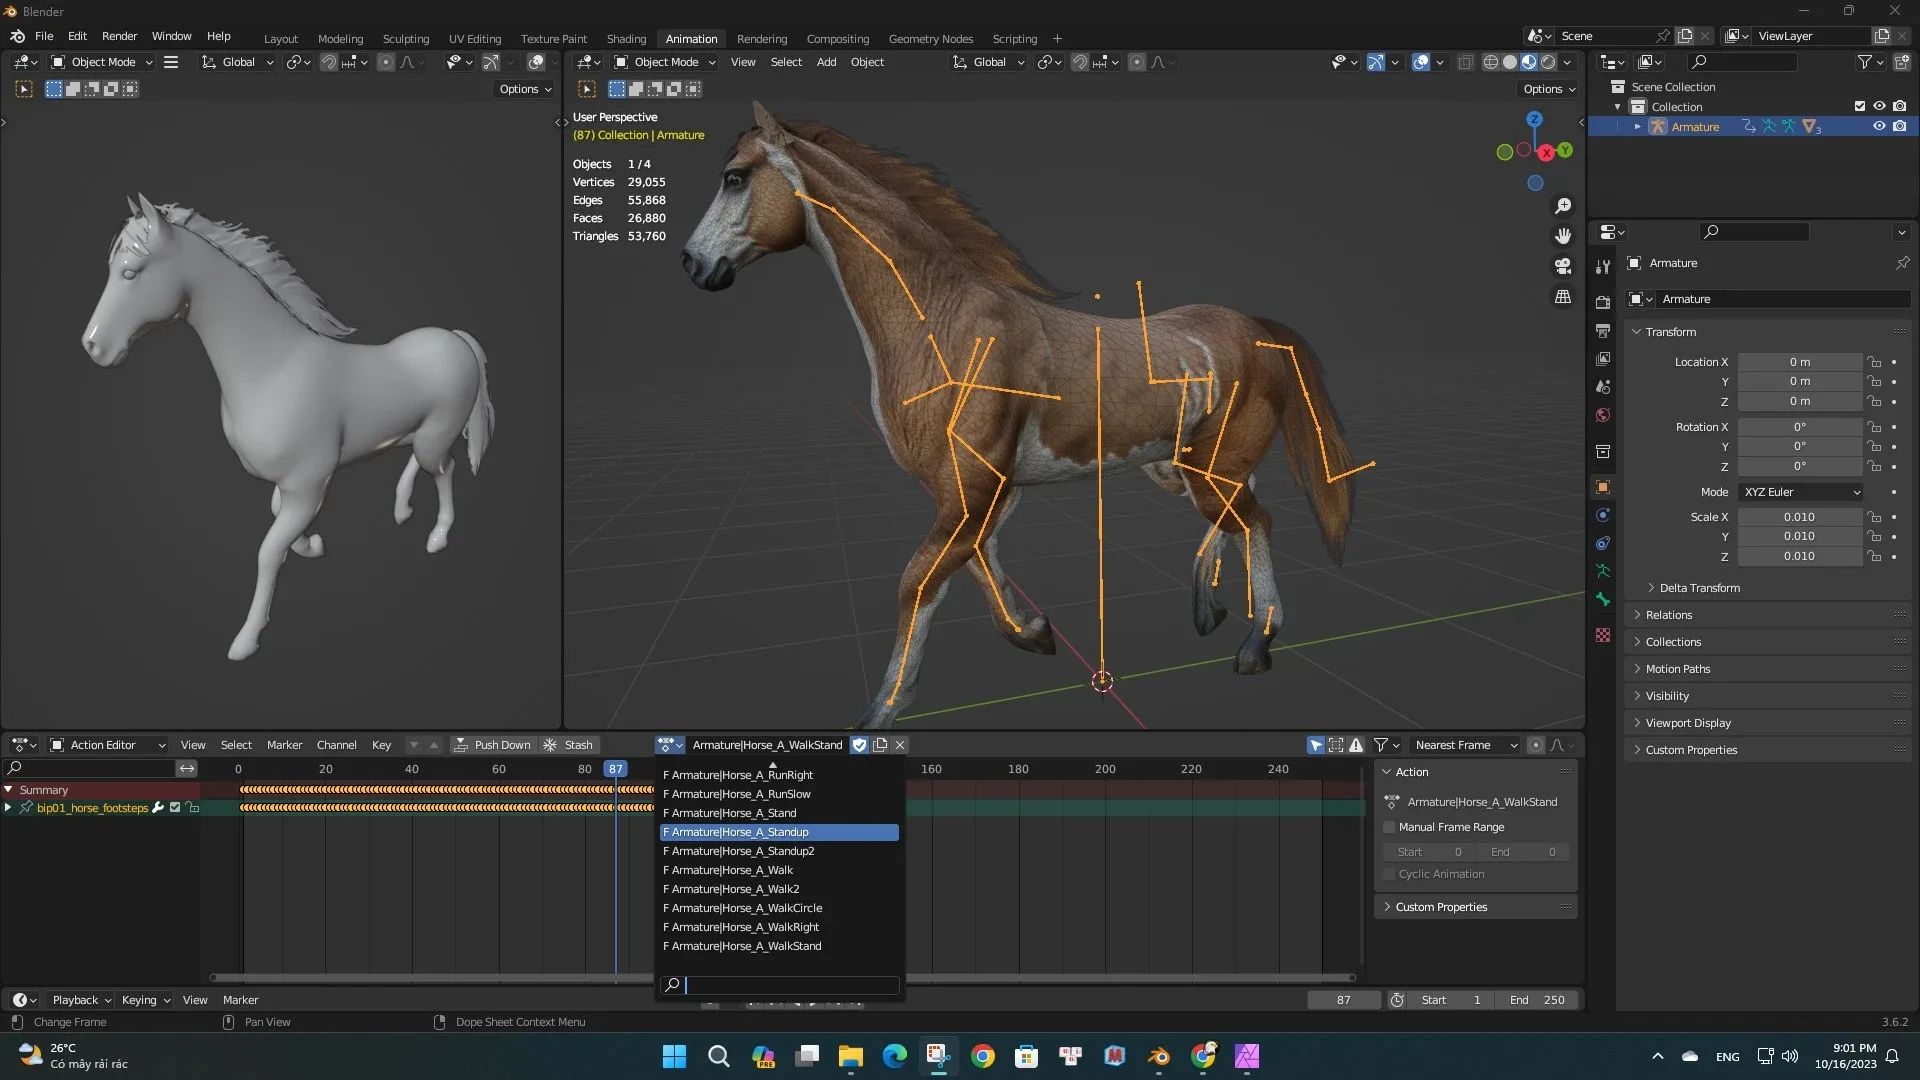
Task: Toggle the camera view icon in viewport
Action: tap(1563, 267)
